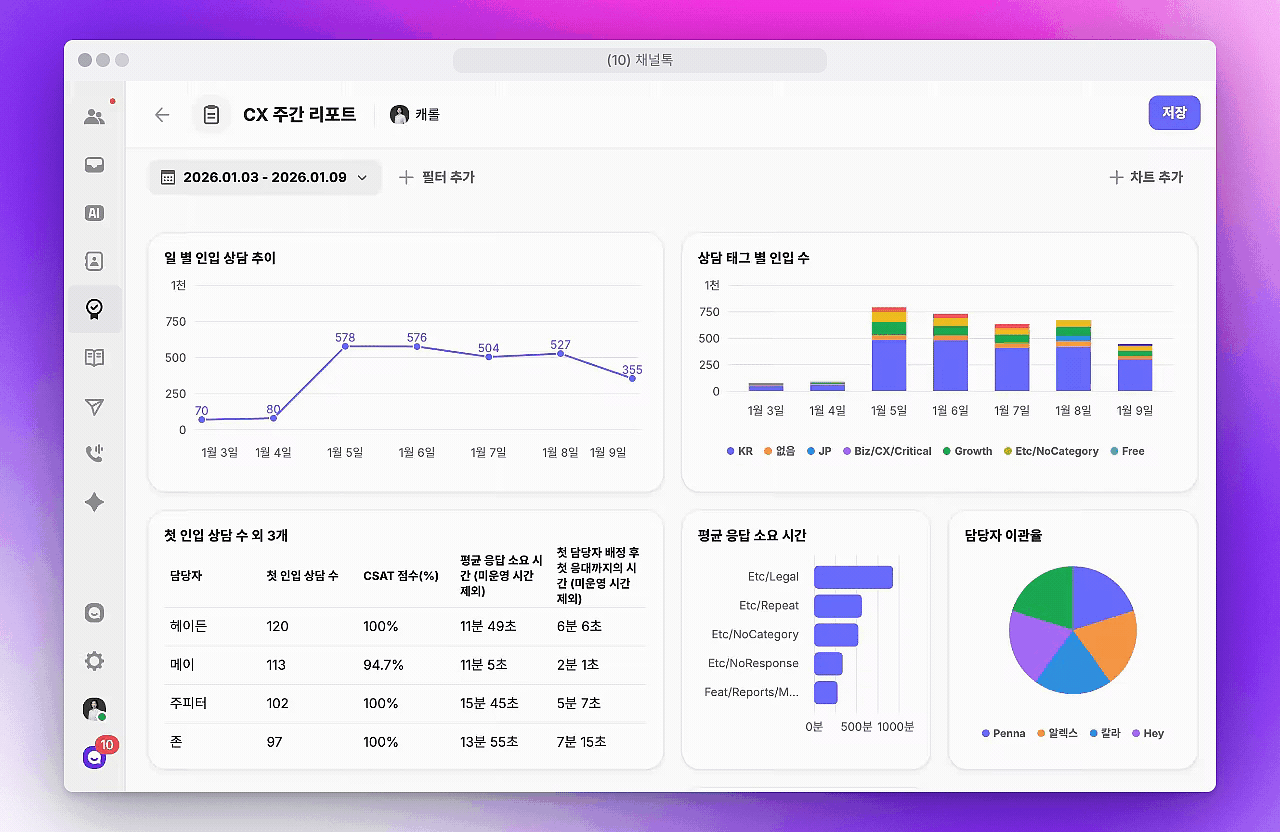Select the 메이 row name
The height and width of the screenshot is (832, 1280).
click(181, 665)
